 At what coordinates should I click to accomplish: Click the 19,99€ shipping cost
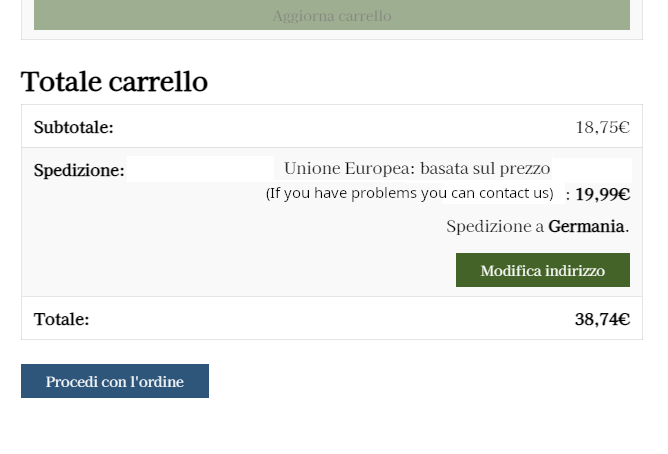click(603, 194)
